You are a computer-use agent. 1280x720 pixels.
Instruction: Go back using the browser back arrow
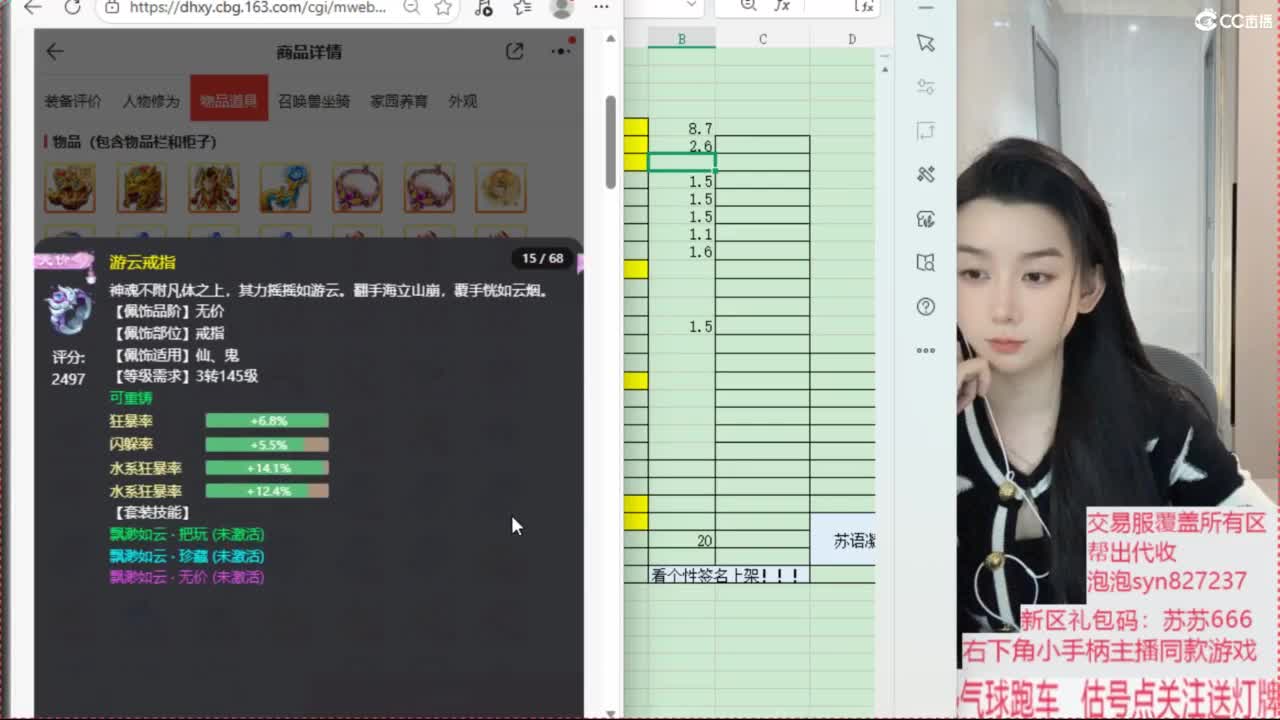pos(32,7)
